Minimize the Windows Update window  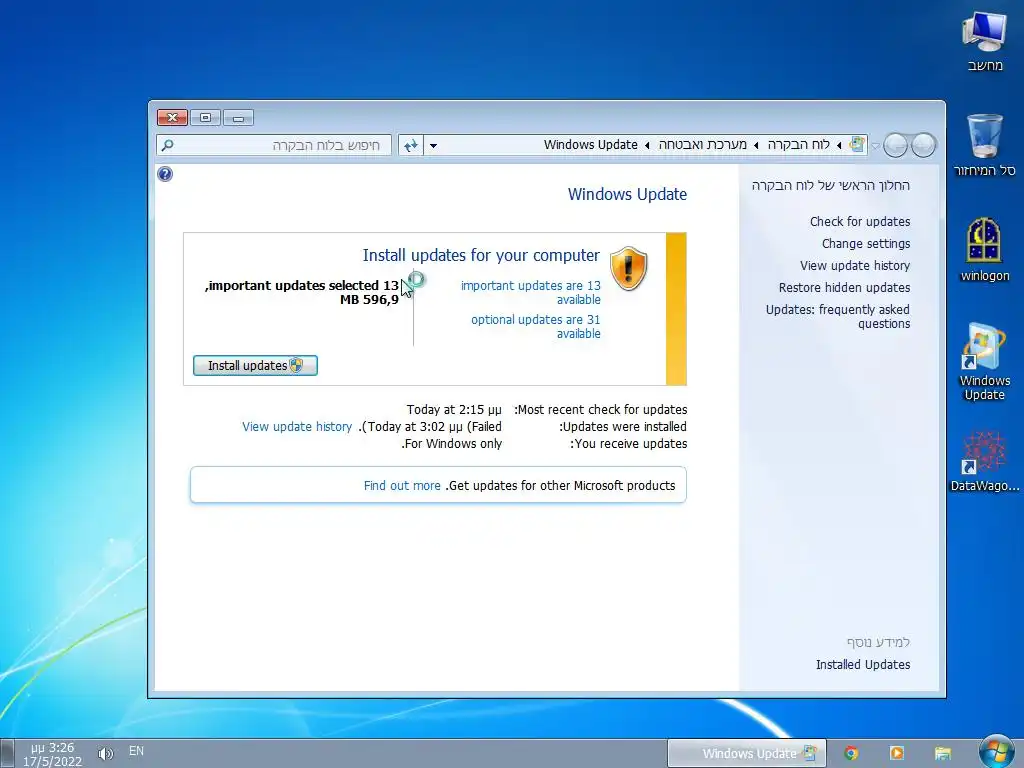pyautogui.click(x=238, y=118)
